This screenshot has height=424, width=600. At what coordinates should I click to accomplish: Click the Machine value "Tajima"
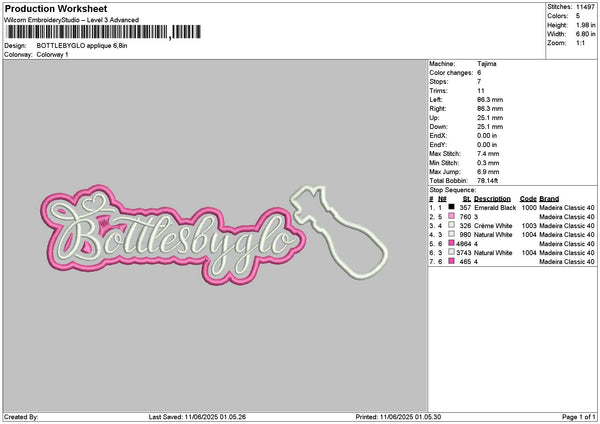[487, 64]
